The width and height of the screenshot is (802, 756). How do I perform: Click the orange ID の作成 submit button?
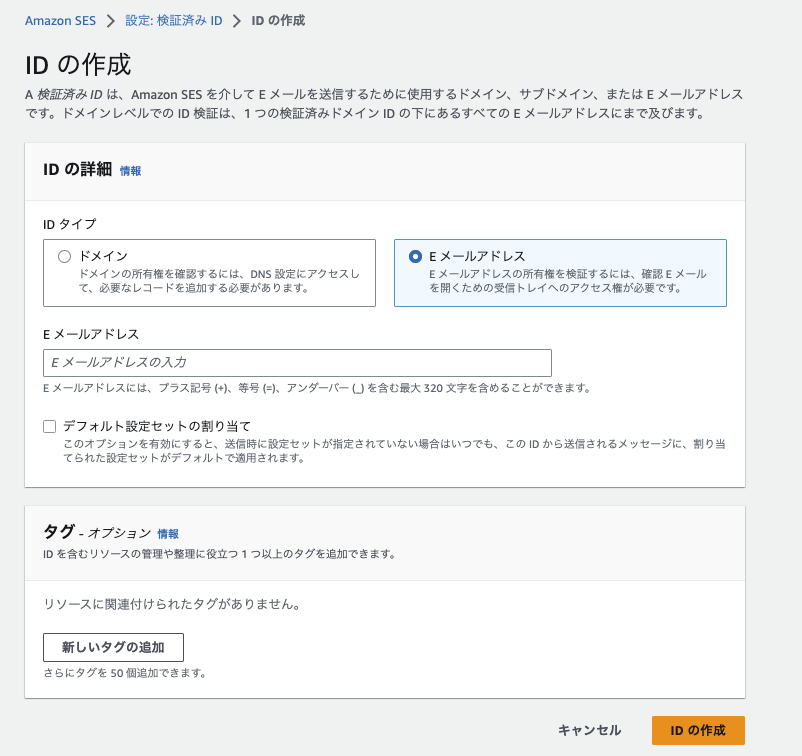pyautogui.click(x=697, y=730)
